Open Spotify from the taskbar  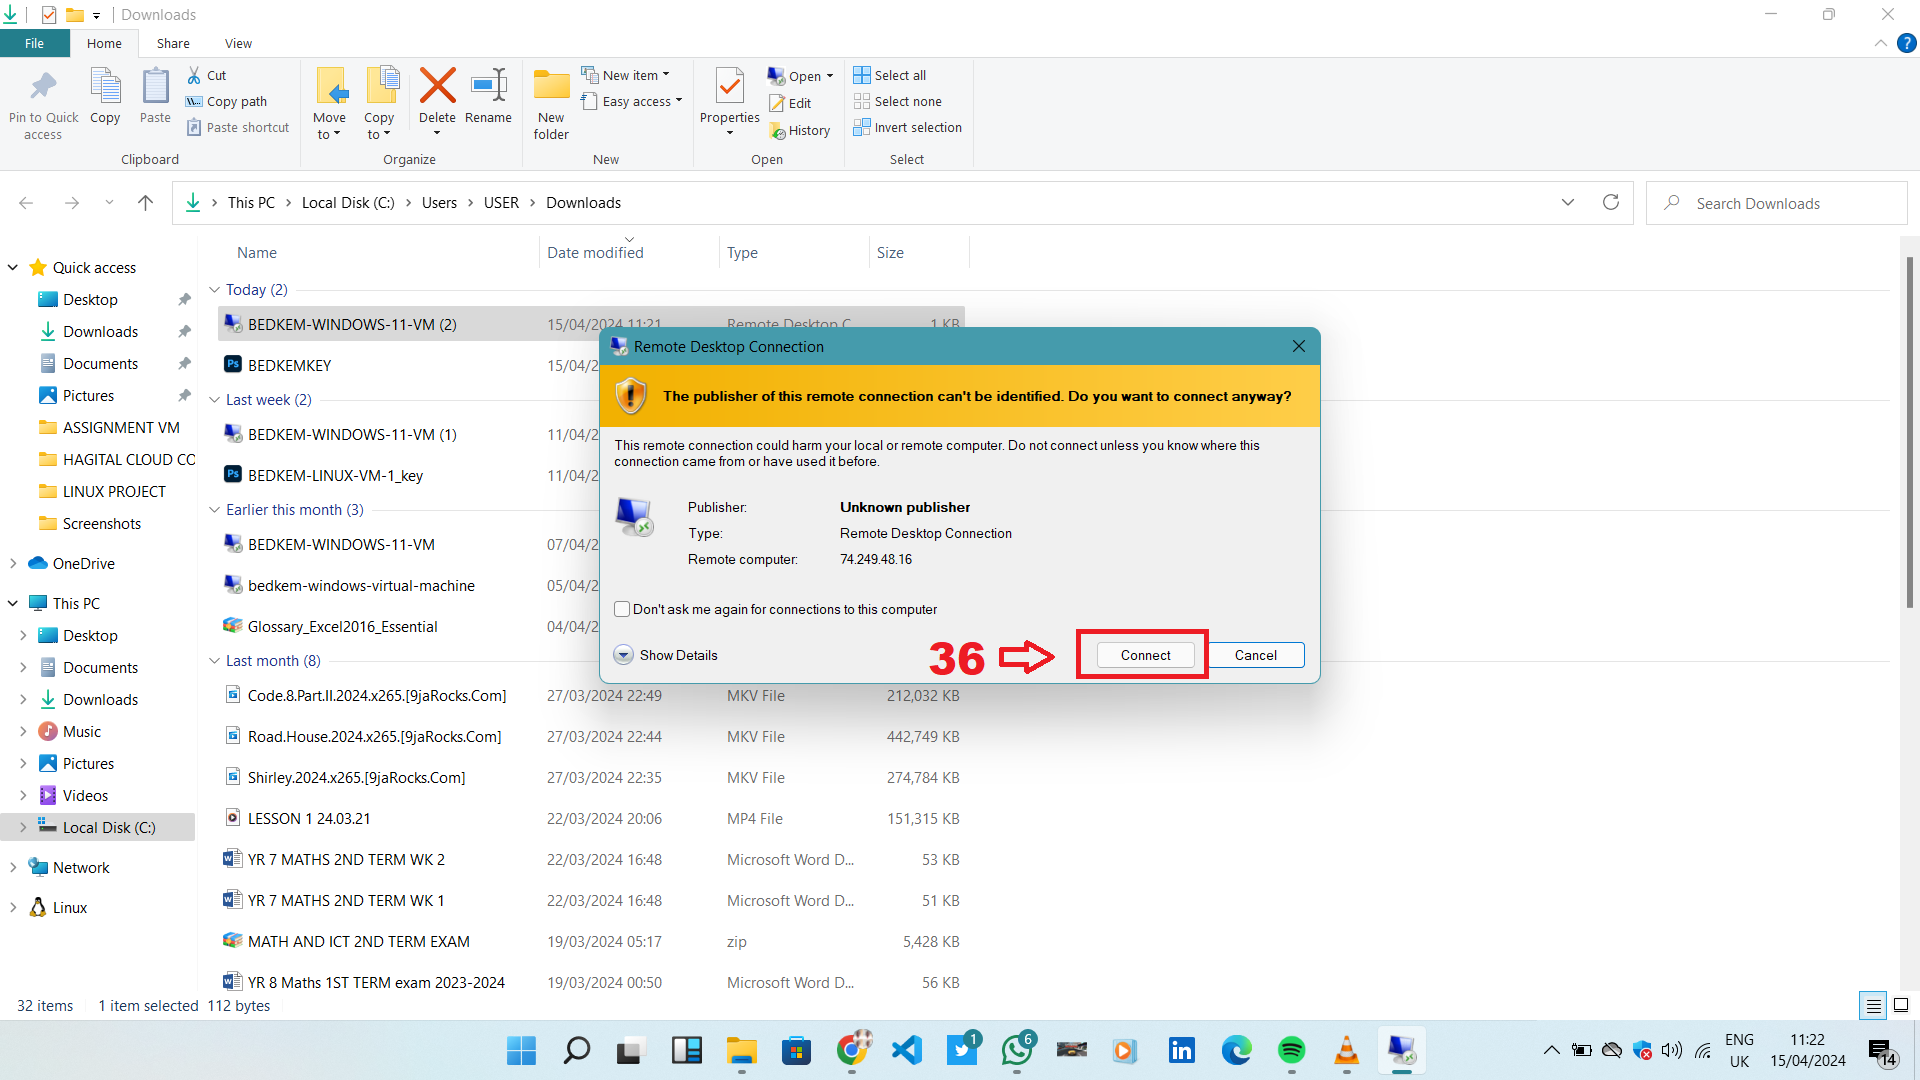click(1291, 1050)
